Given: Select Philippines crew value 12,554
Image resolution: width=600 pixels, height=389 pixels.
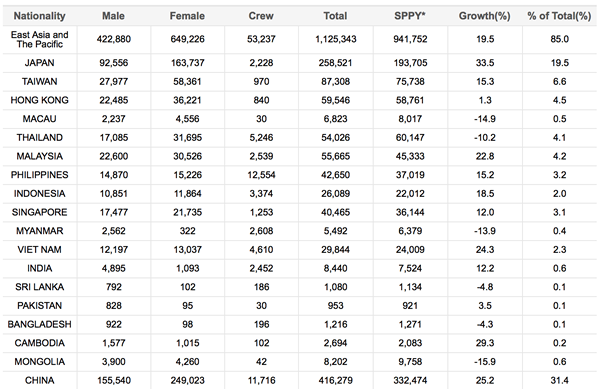Looking at the screenshot, I should 261,175.
